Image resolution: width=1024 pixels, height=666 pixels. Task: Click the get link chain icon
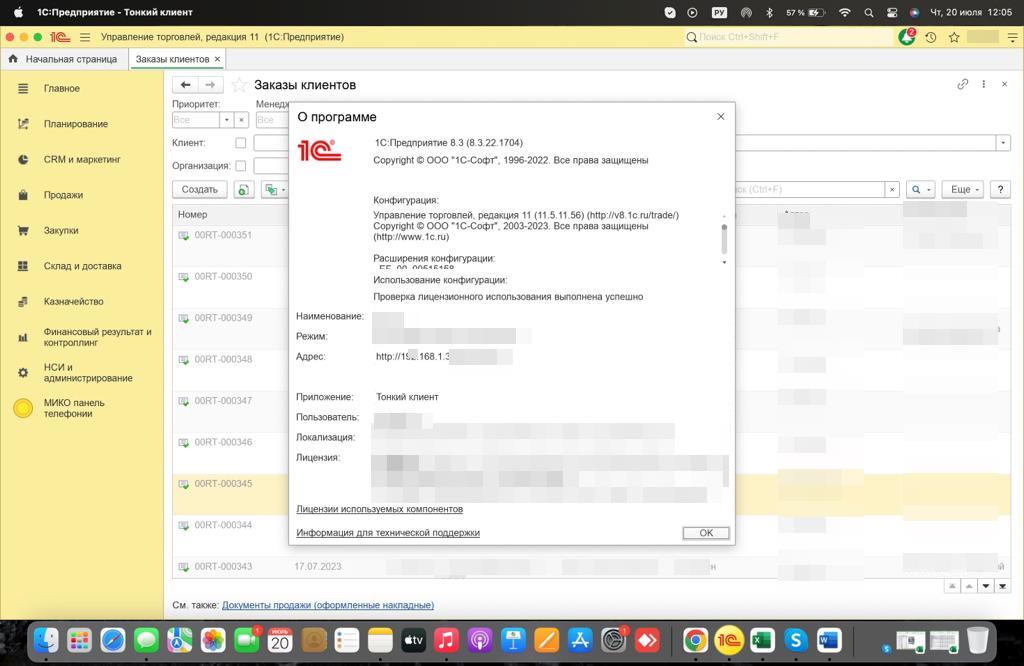[x=962, y=84]
